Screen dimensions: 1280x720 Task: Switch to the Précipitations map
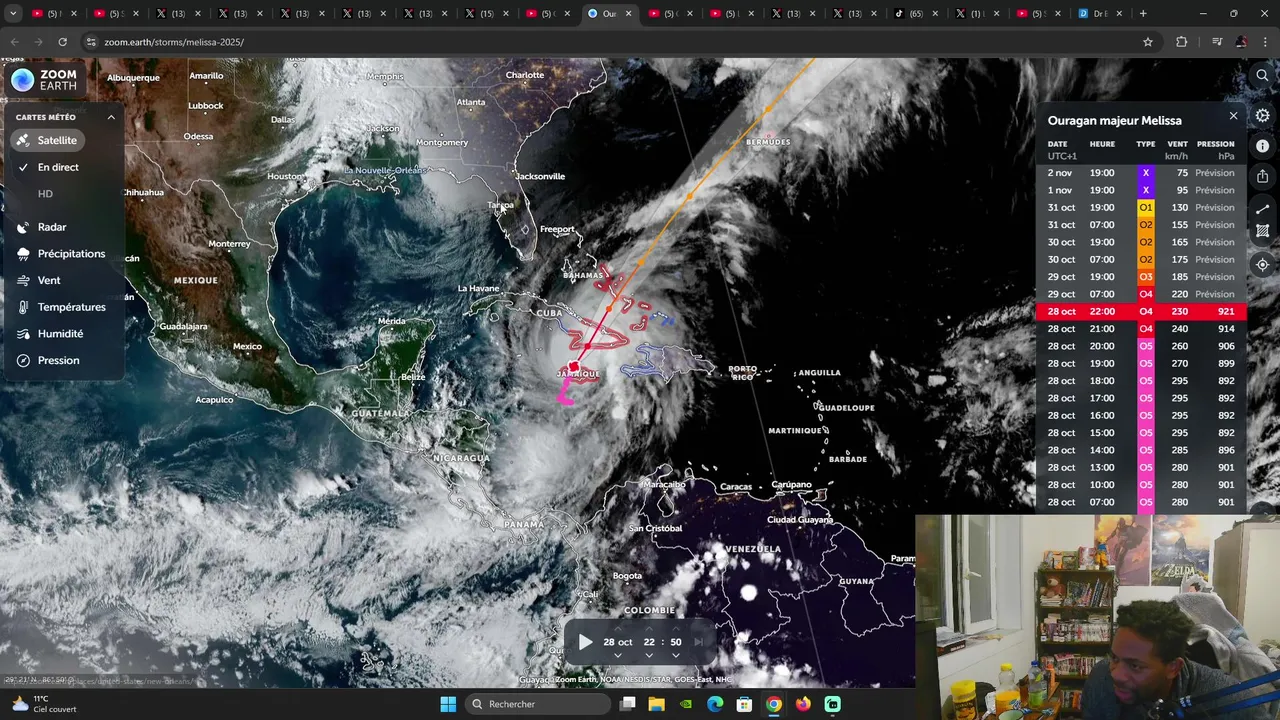pyautogui.click(x=61, y=254)
